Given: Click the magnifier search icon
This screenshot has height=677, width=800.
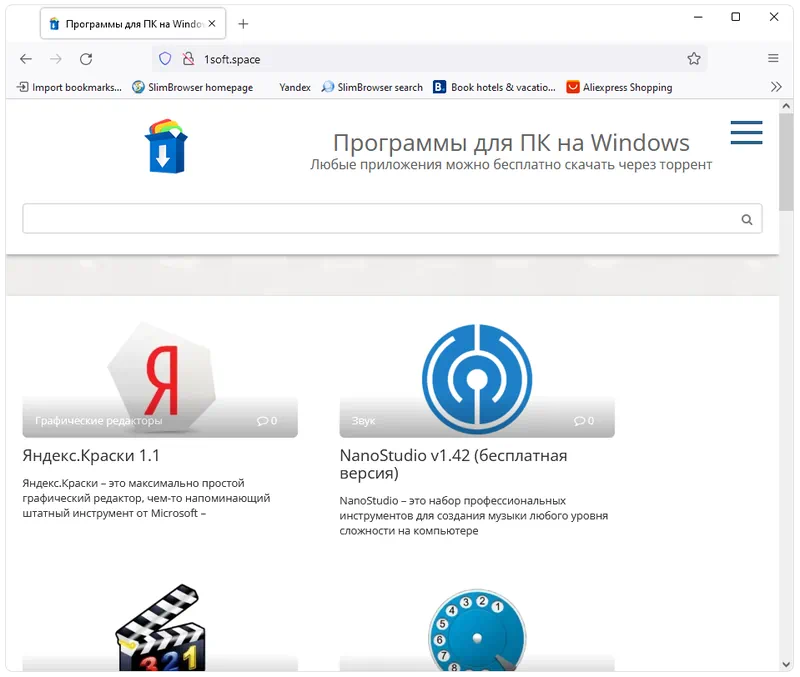Looking at the screenshot, I should tap(746, 219).
